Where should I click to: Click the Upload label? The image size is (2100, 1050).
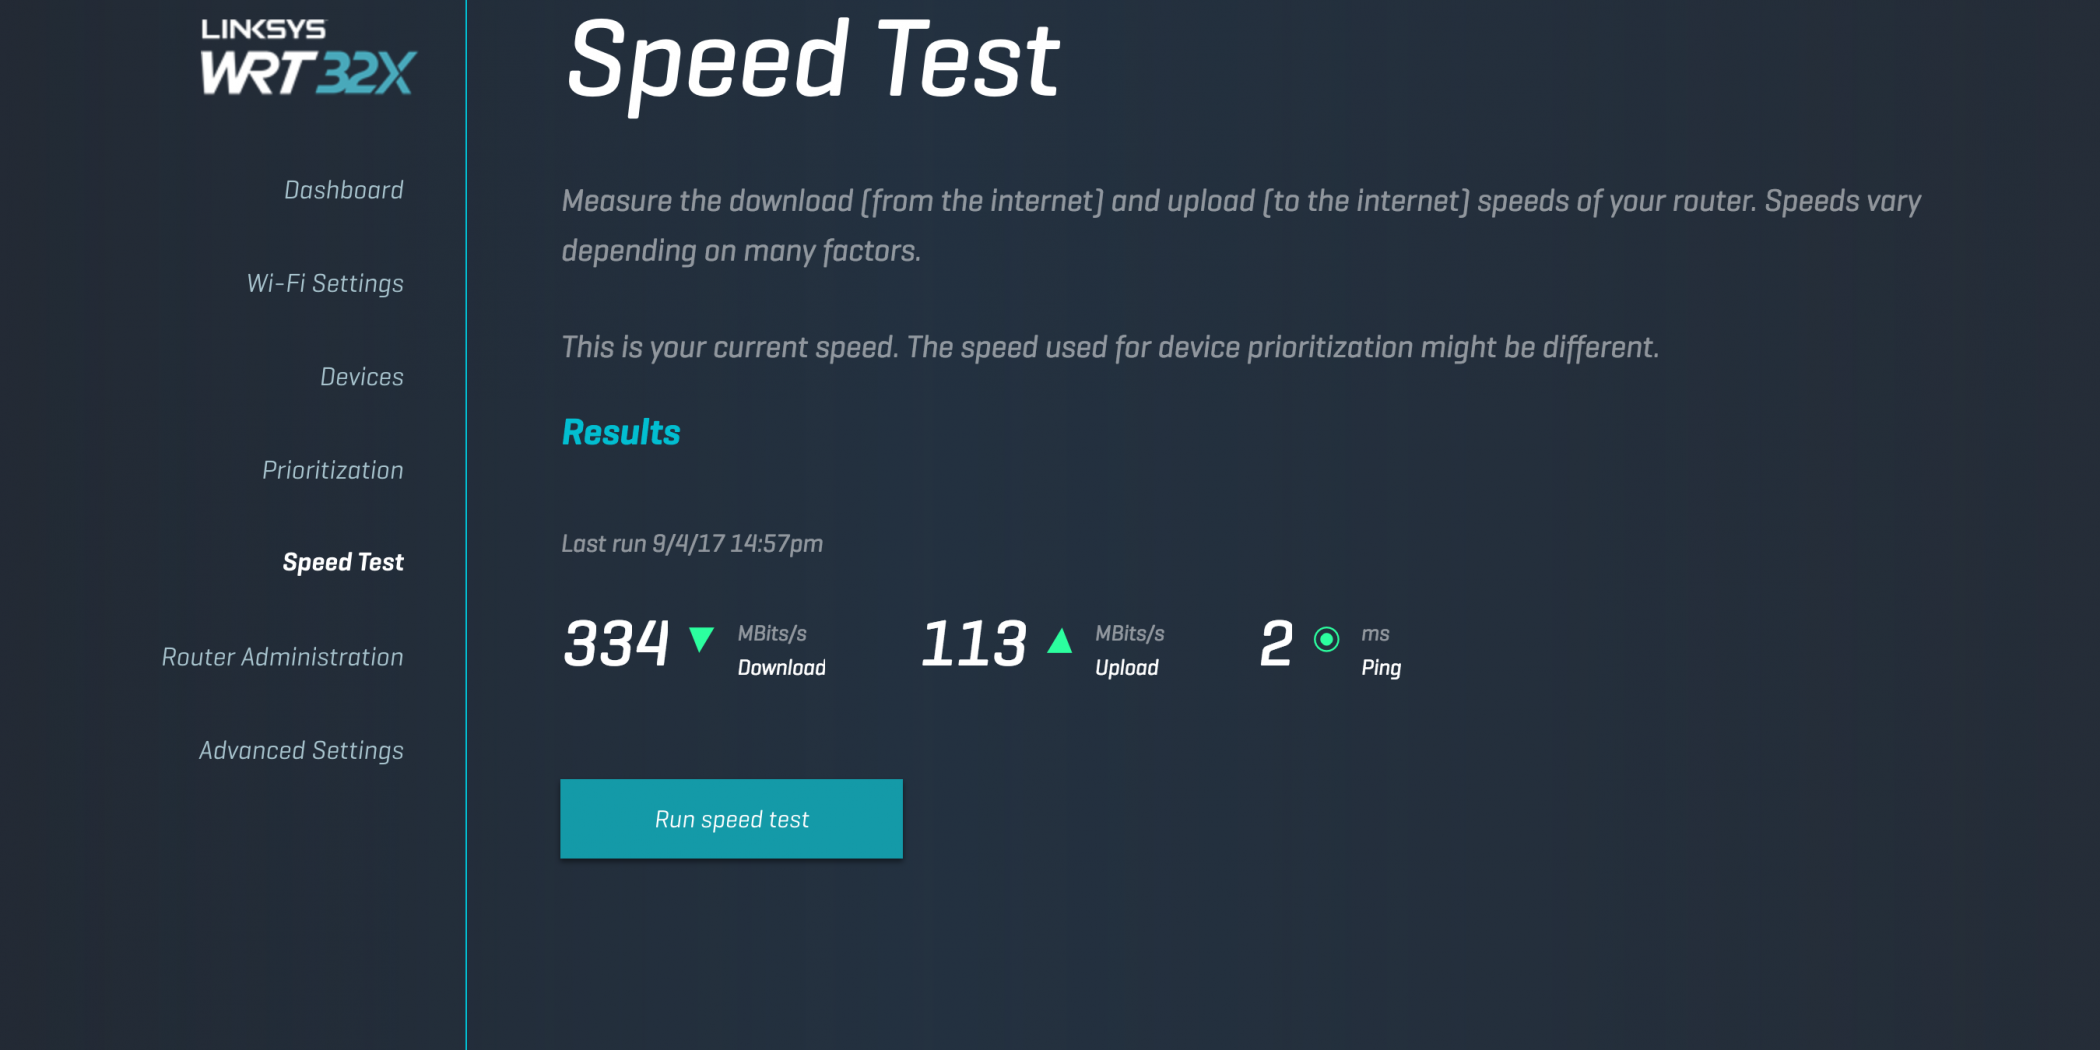point(1126,668)
